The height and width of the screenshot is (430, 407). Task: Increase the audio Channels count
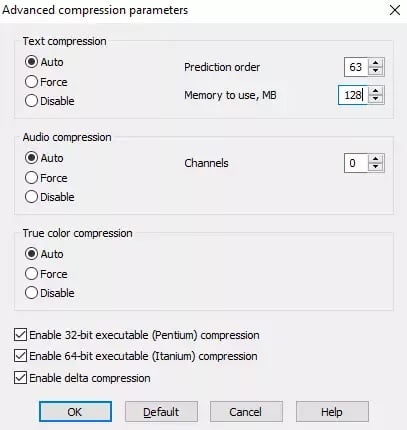(376, 159)
